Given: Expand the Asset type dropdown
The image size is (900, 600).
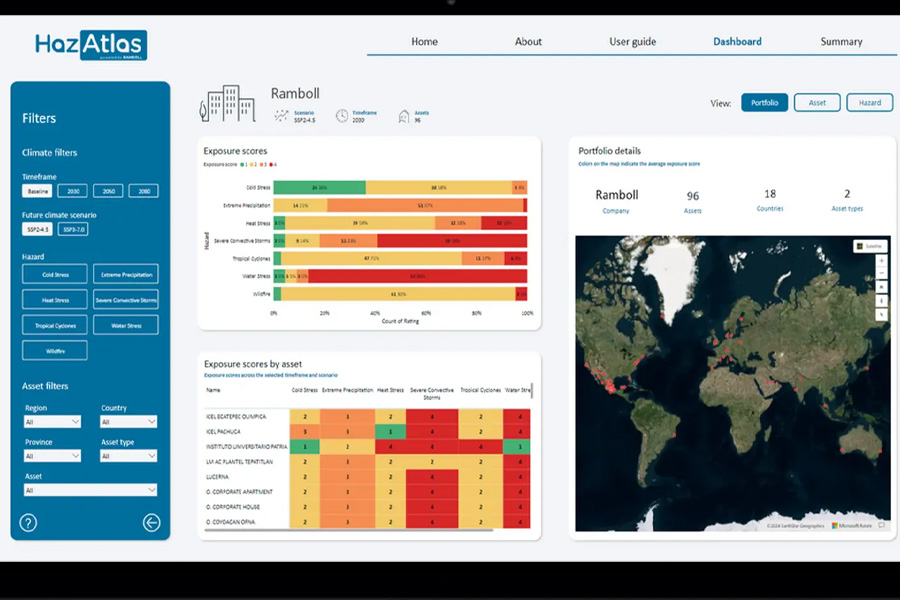Looking at the screenshot, I should click(x=129, y=456).
